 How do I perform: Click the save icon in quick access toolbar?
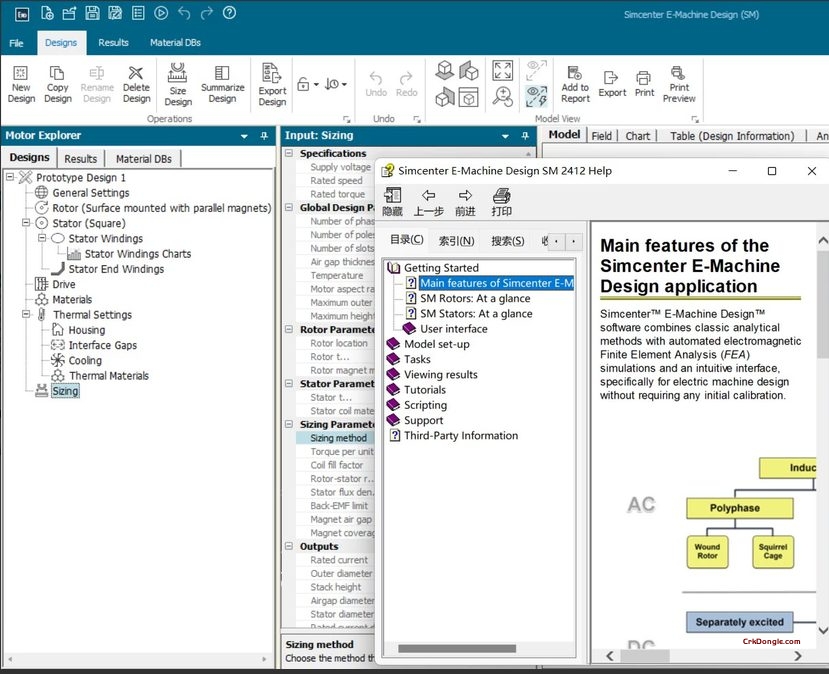point(92,13)
